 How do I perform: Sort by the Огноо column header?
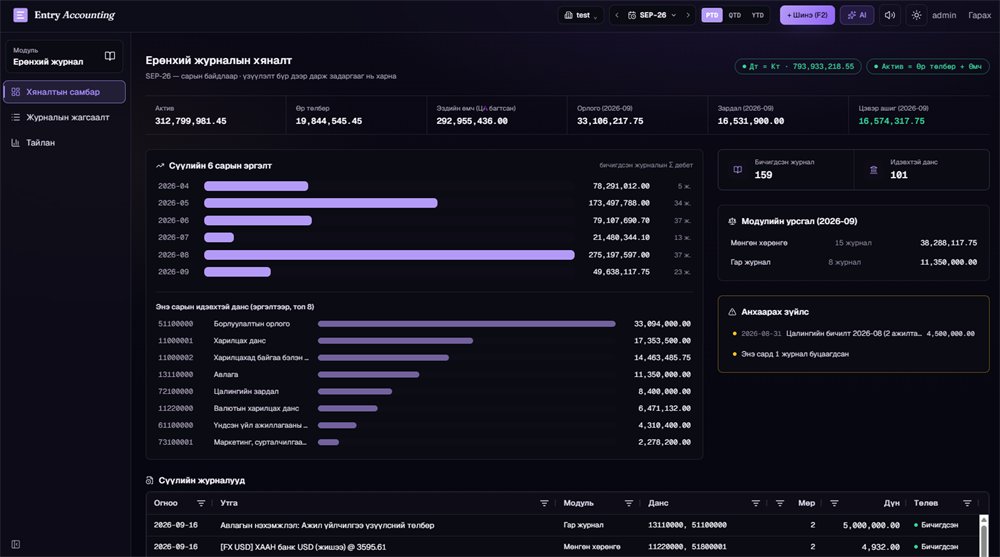pos(166,503)
